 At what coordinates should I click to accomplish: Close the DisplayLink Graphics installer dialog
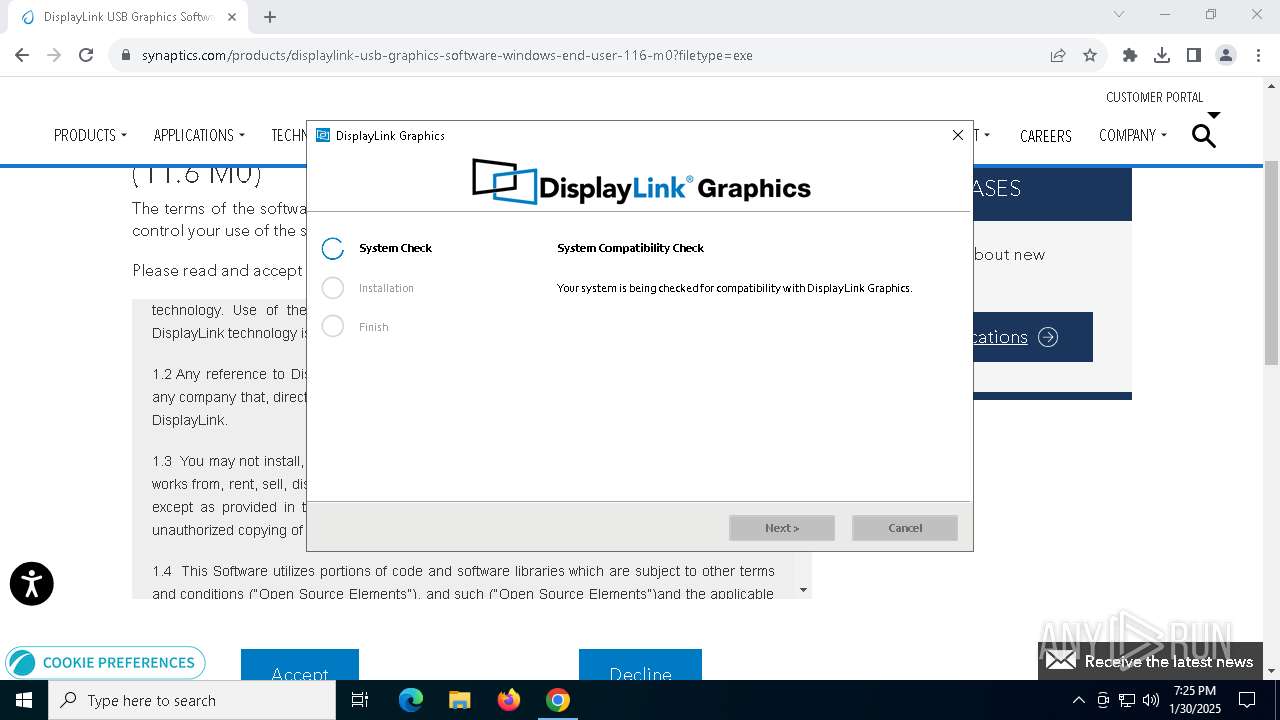(957, 135)
